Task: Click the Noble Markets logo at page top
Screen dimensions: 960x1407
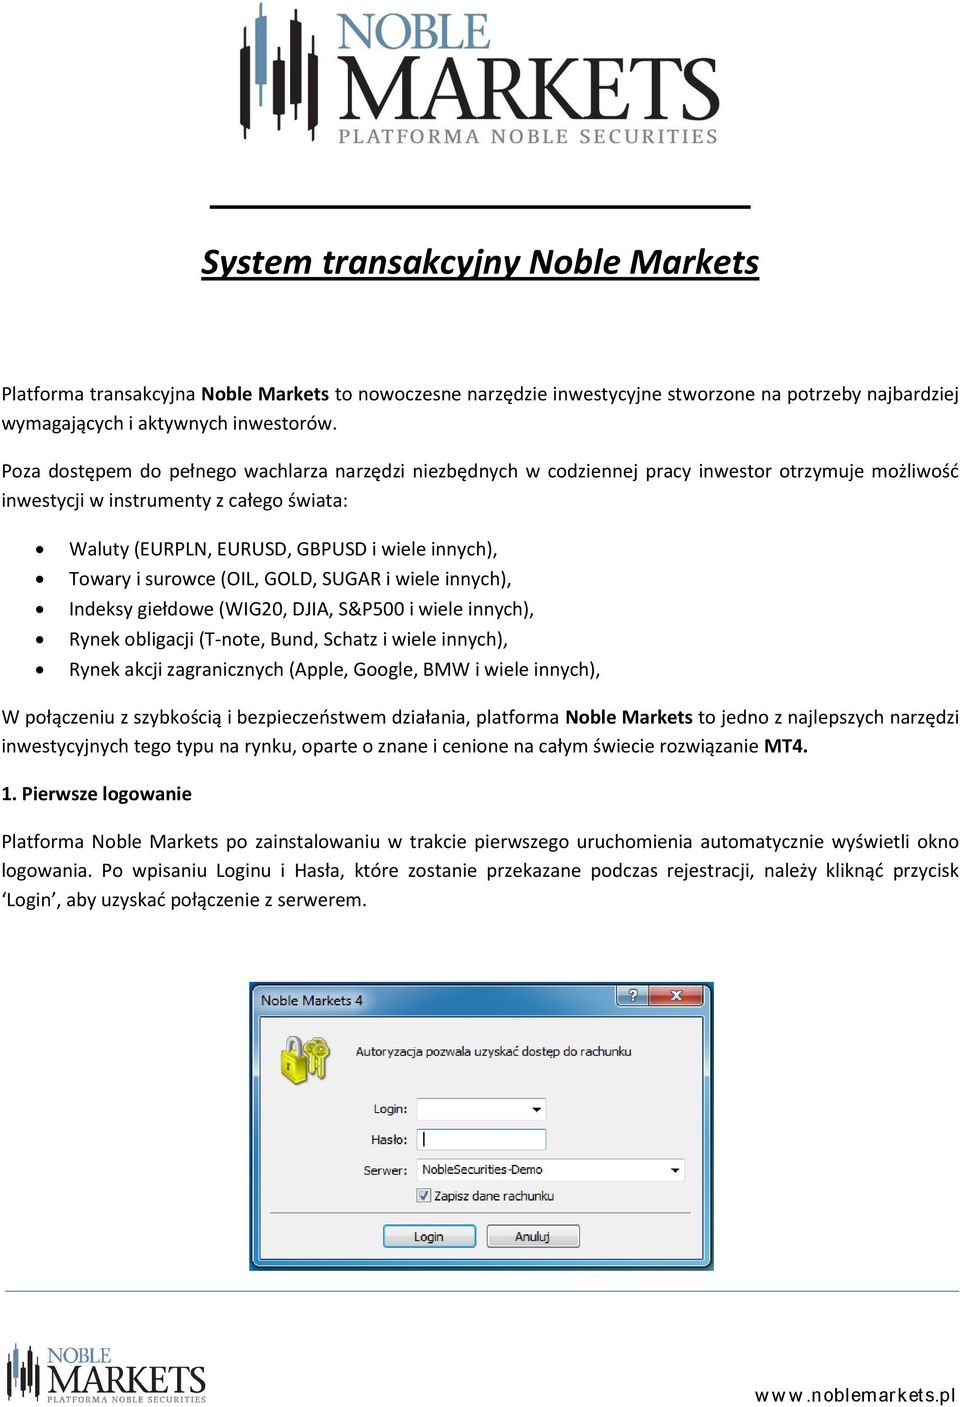Action: click(479, 73)
